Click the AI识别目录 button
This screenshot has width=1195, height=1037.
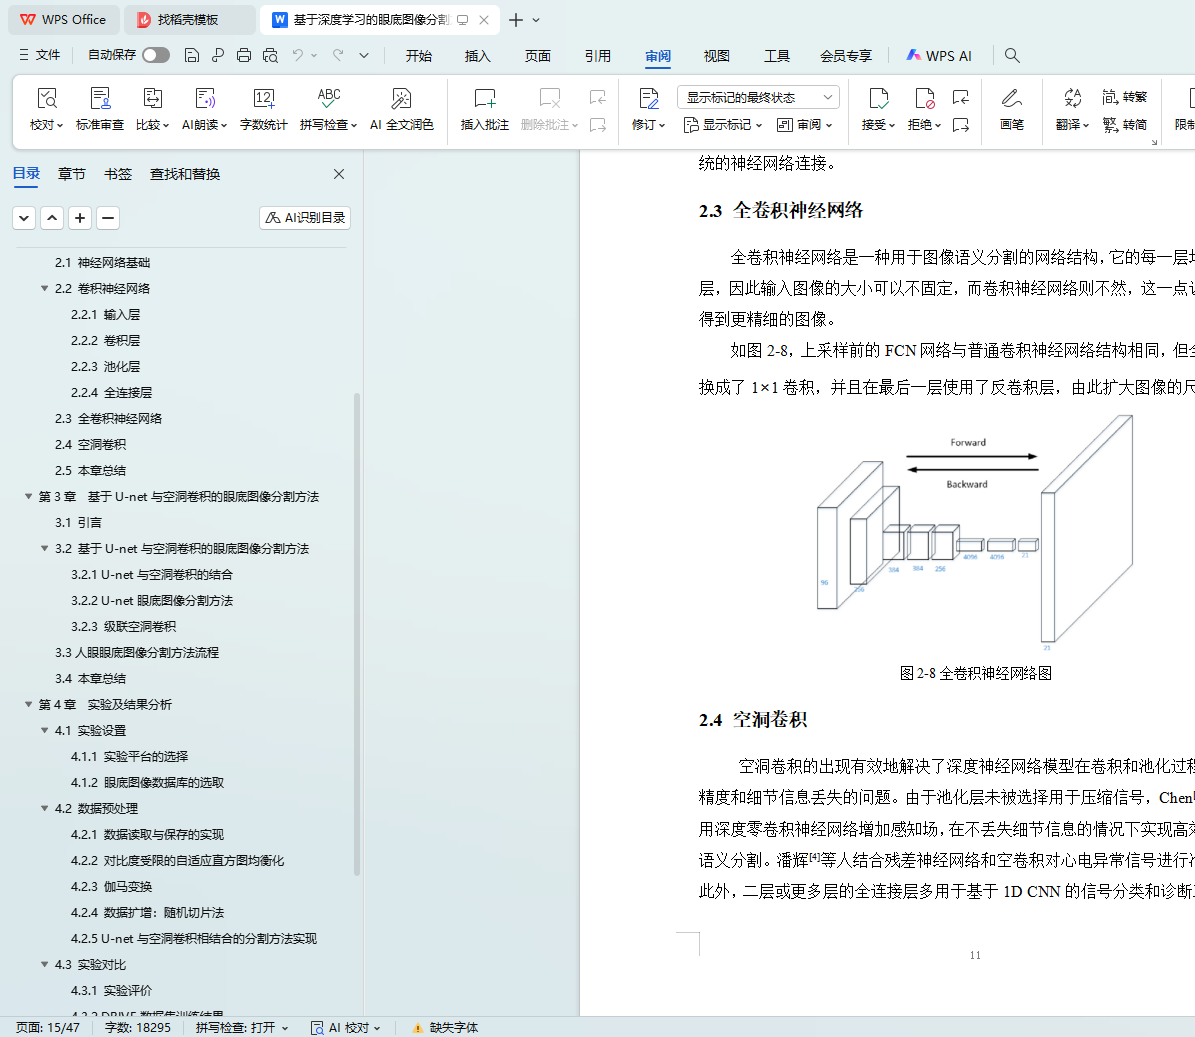pyautogui.click(x=305, y=218)
